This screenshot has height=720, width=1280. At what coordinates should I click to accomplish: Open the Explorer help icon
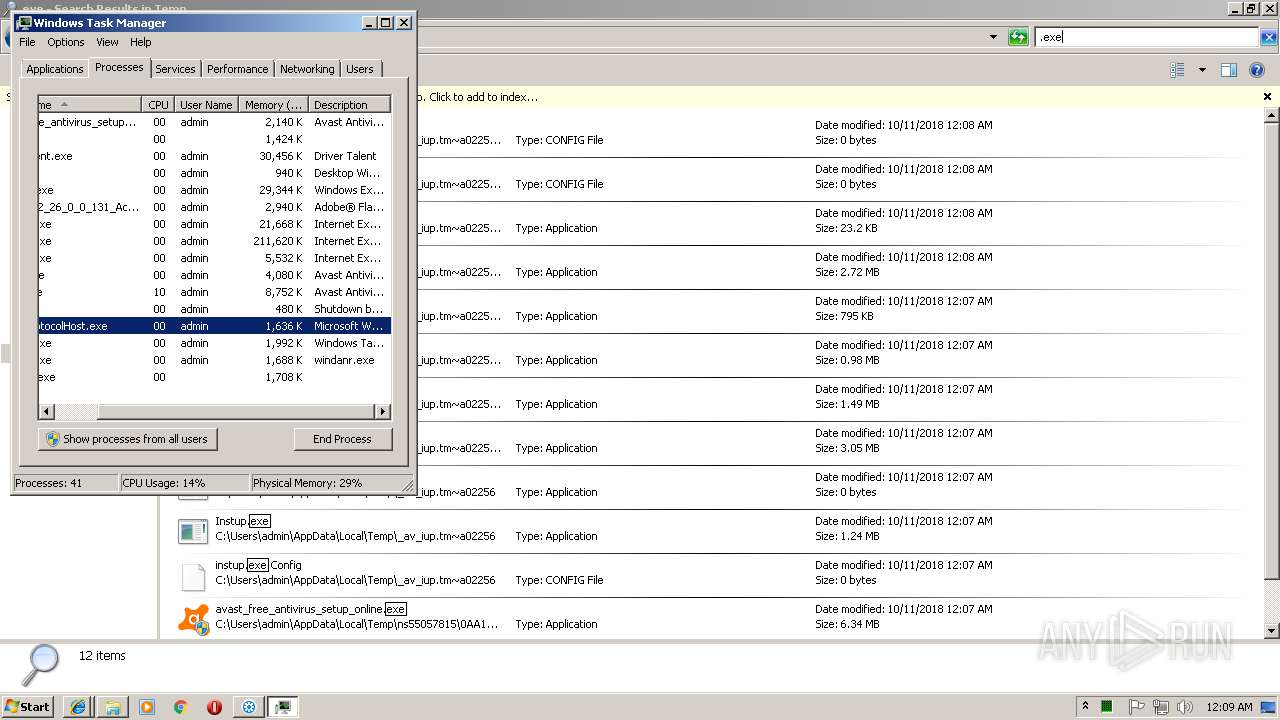point(1259,70)
